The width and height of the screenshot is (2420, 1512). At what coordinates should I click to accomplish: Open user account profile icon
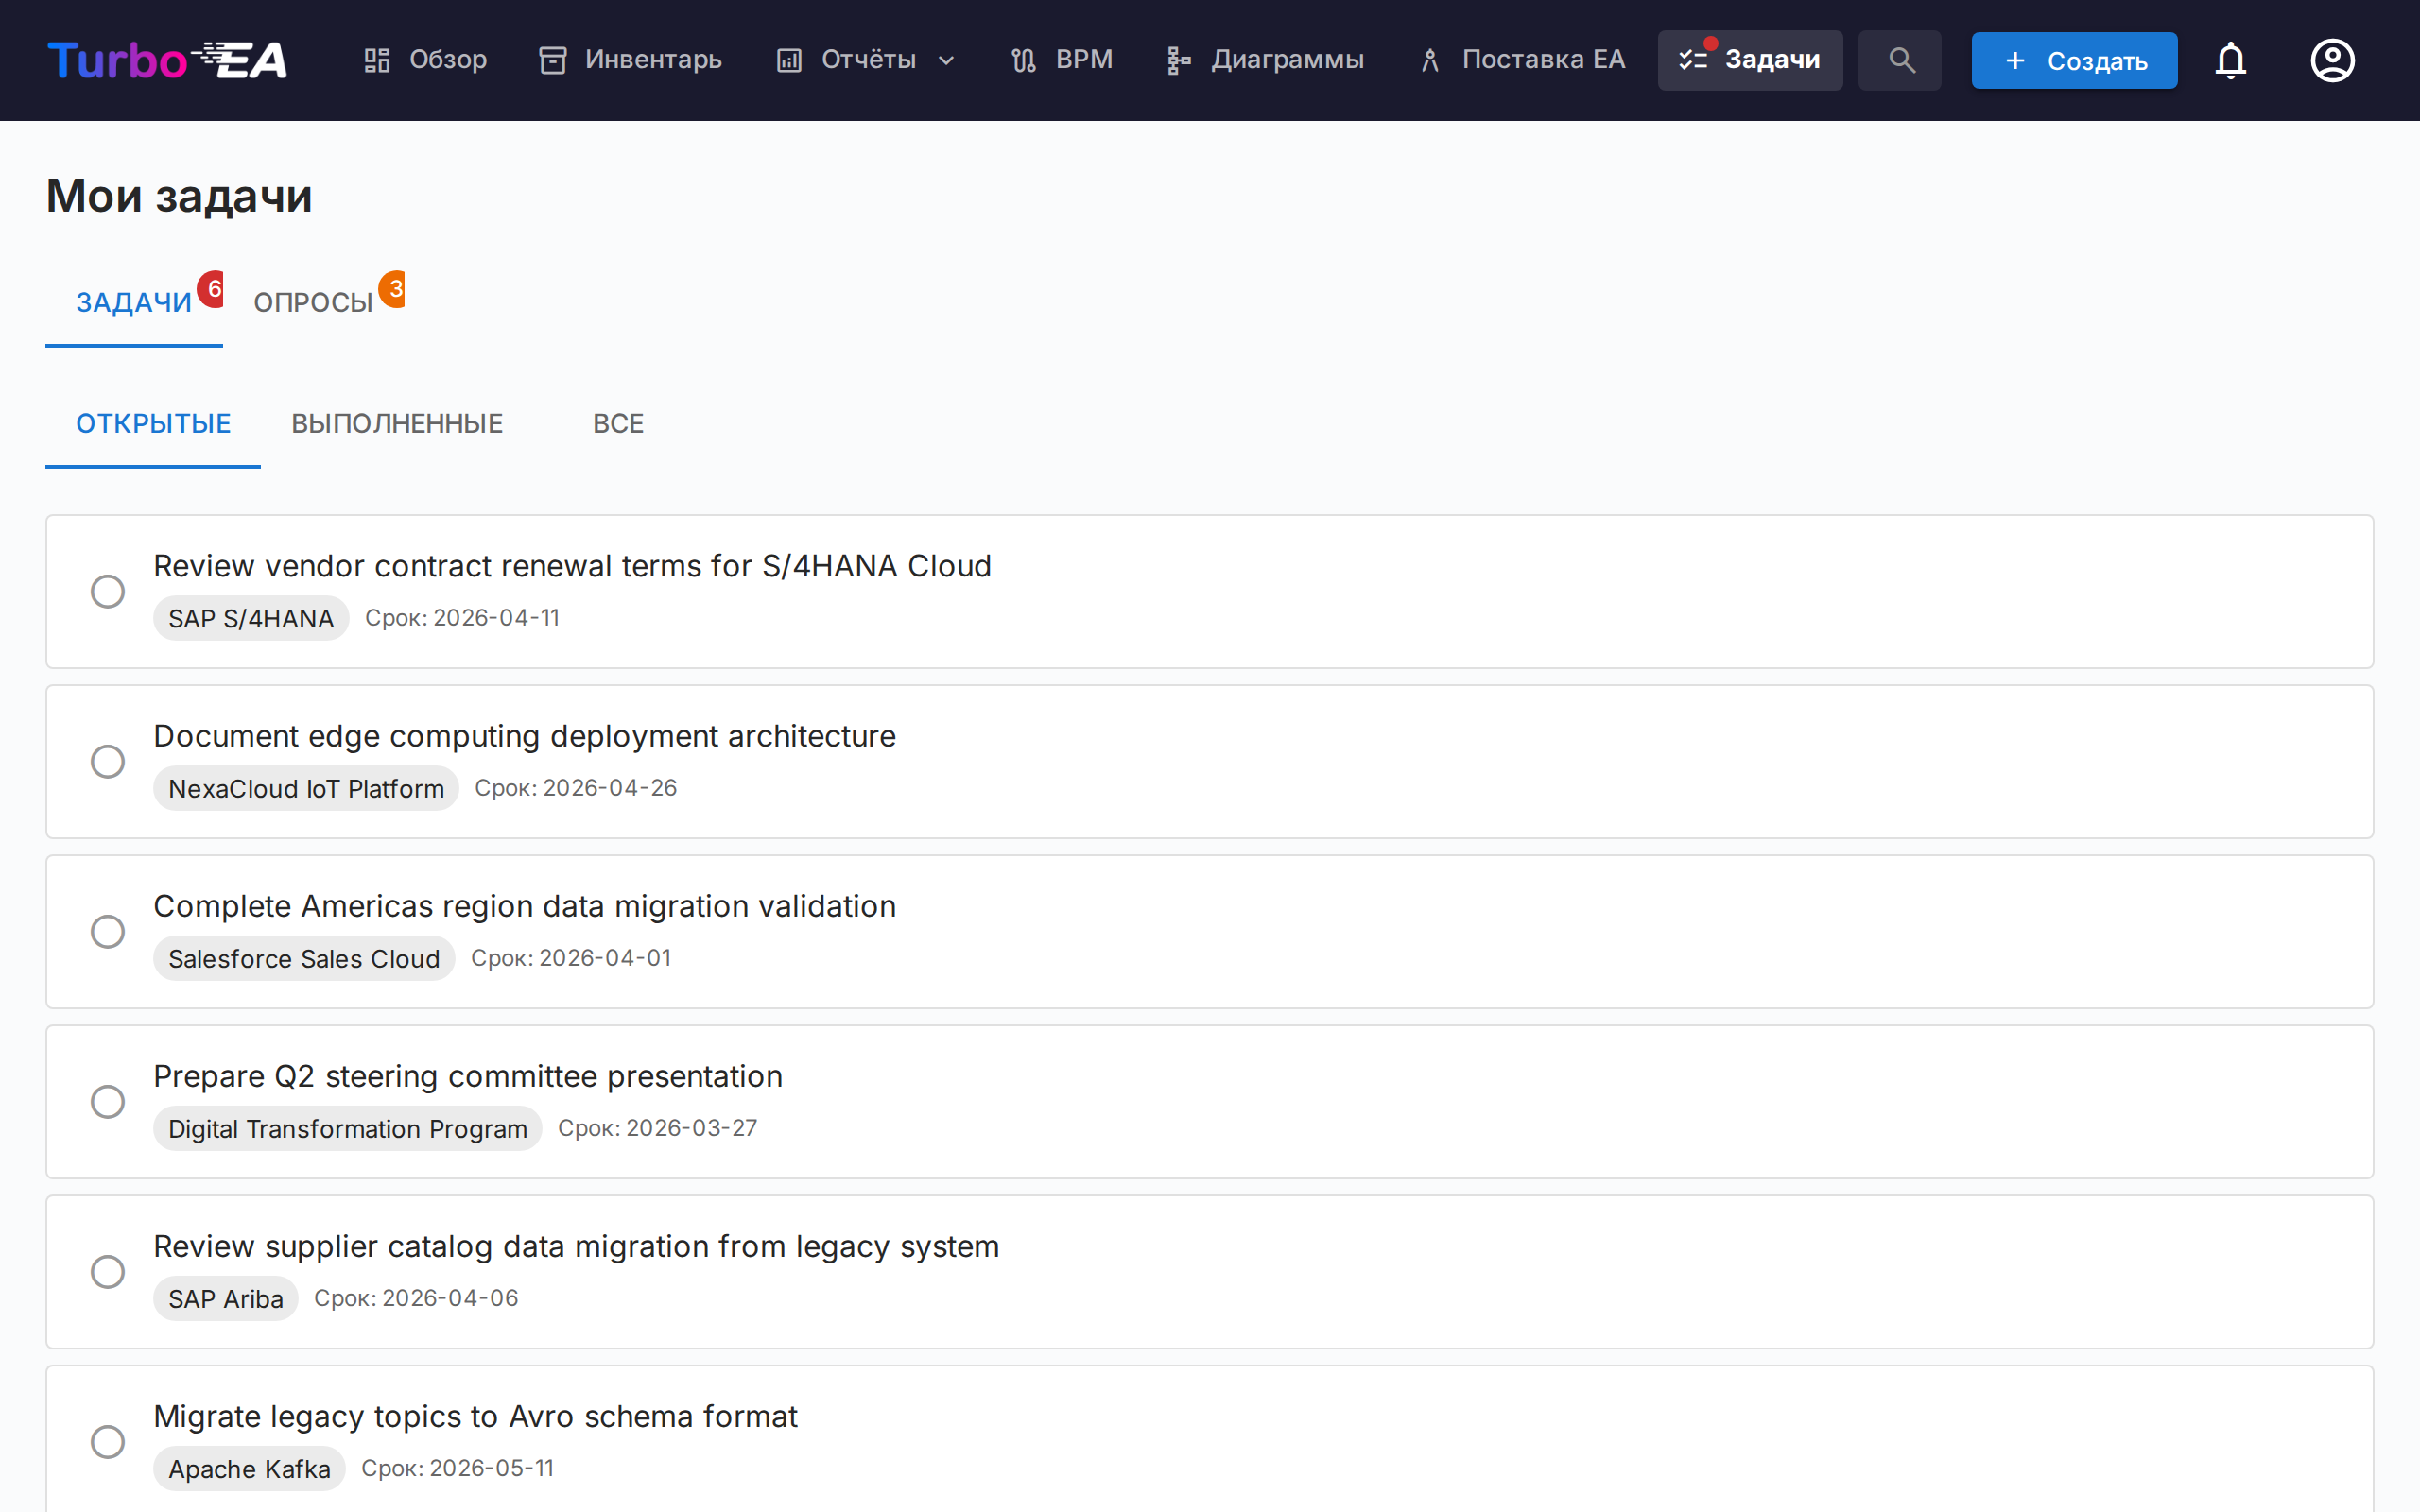point(2331,60)
